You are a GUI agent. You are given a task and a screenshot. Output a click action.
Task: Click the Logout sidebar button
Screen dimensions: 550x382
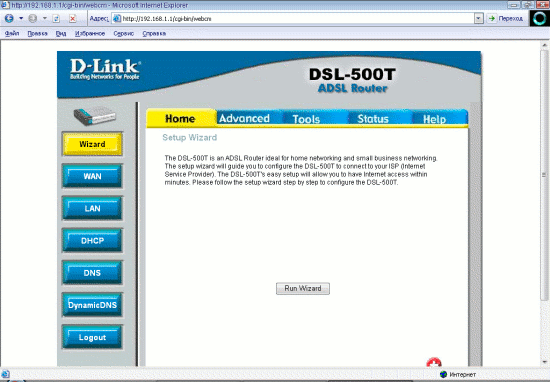pos(92,337)
